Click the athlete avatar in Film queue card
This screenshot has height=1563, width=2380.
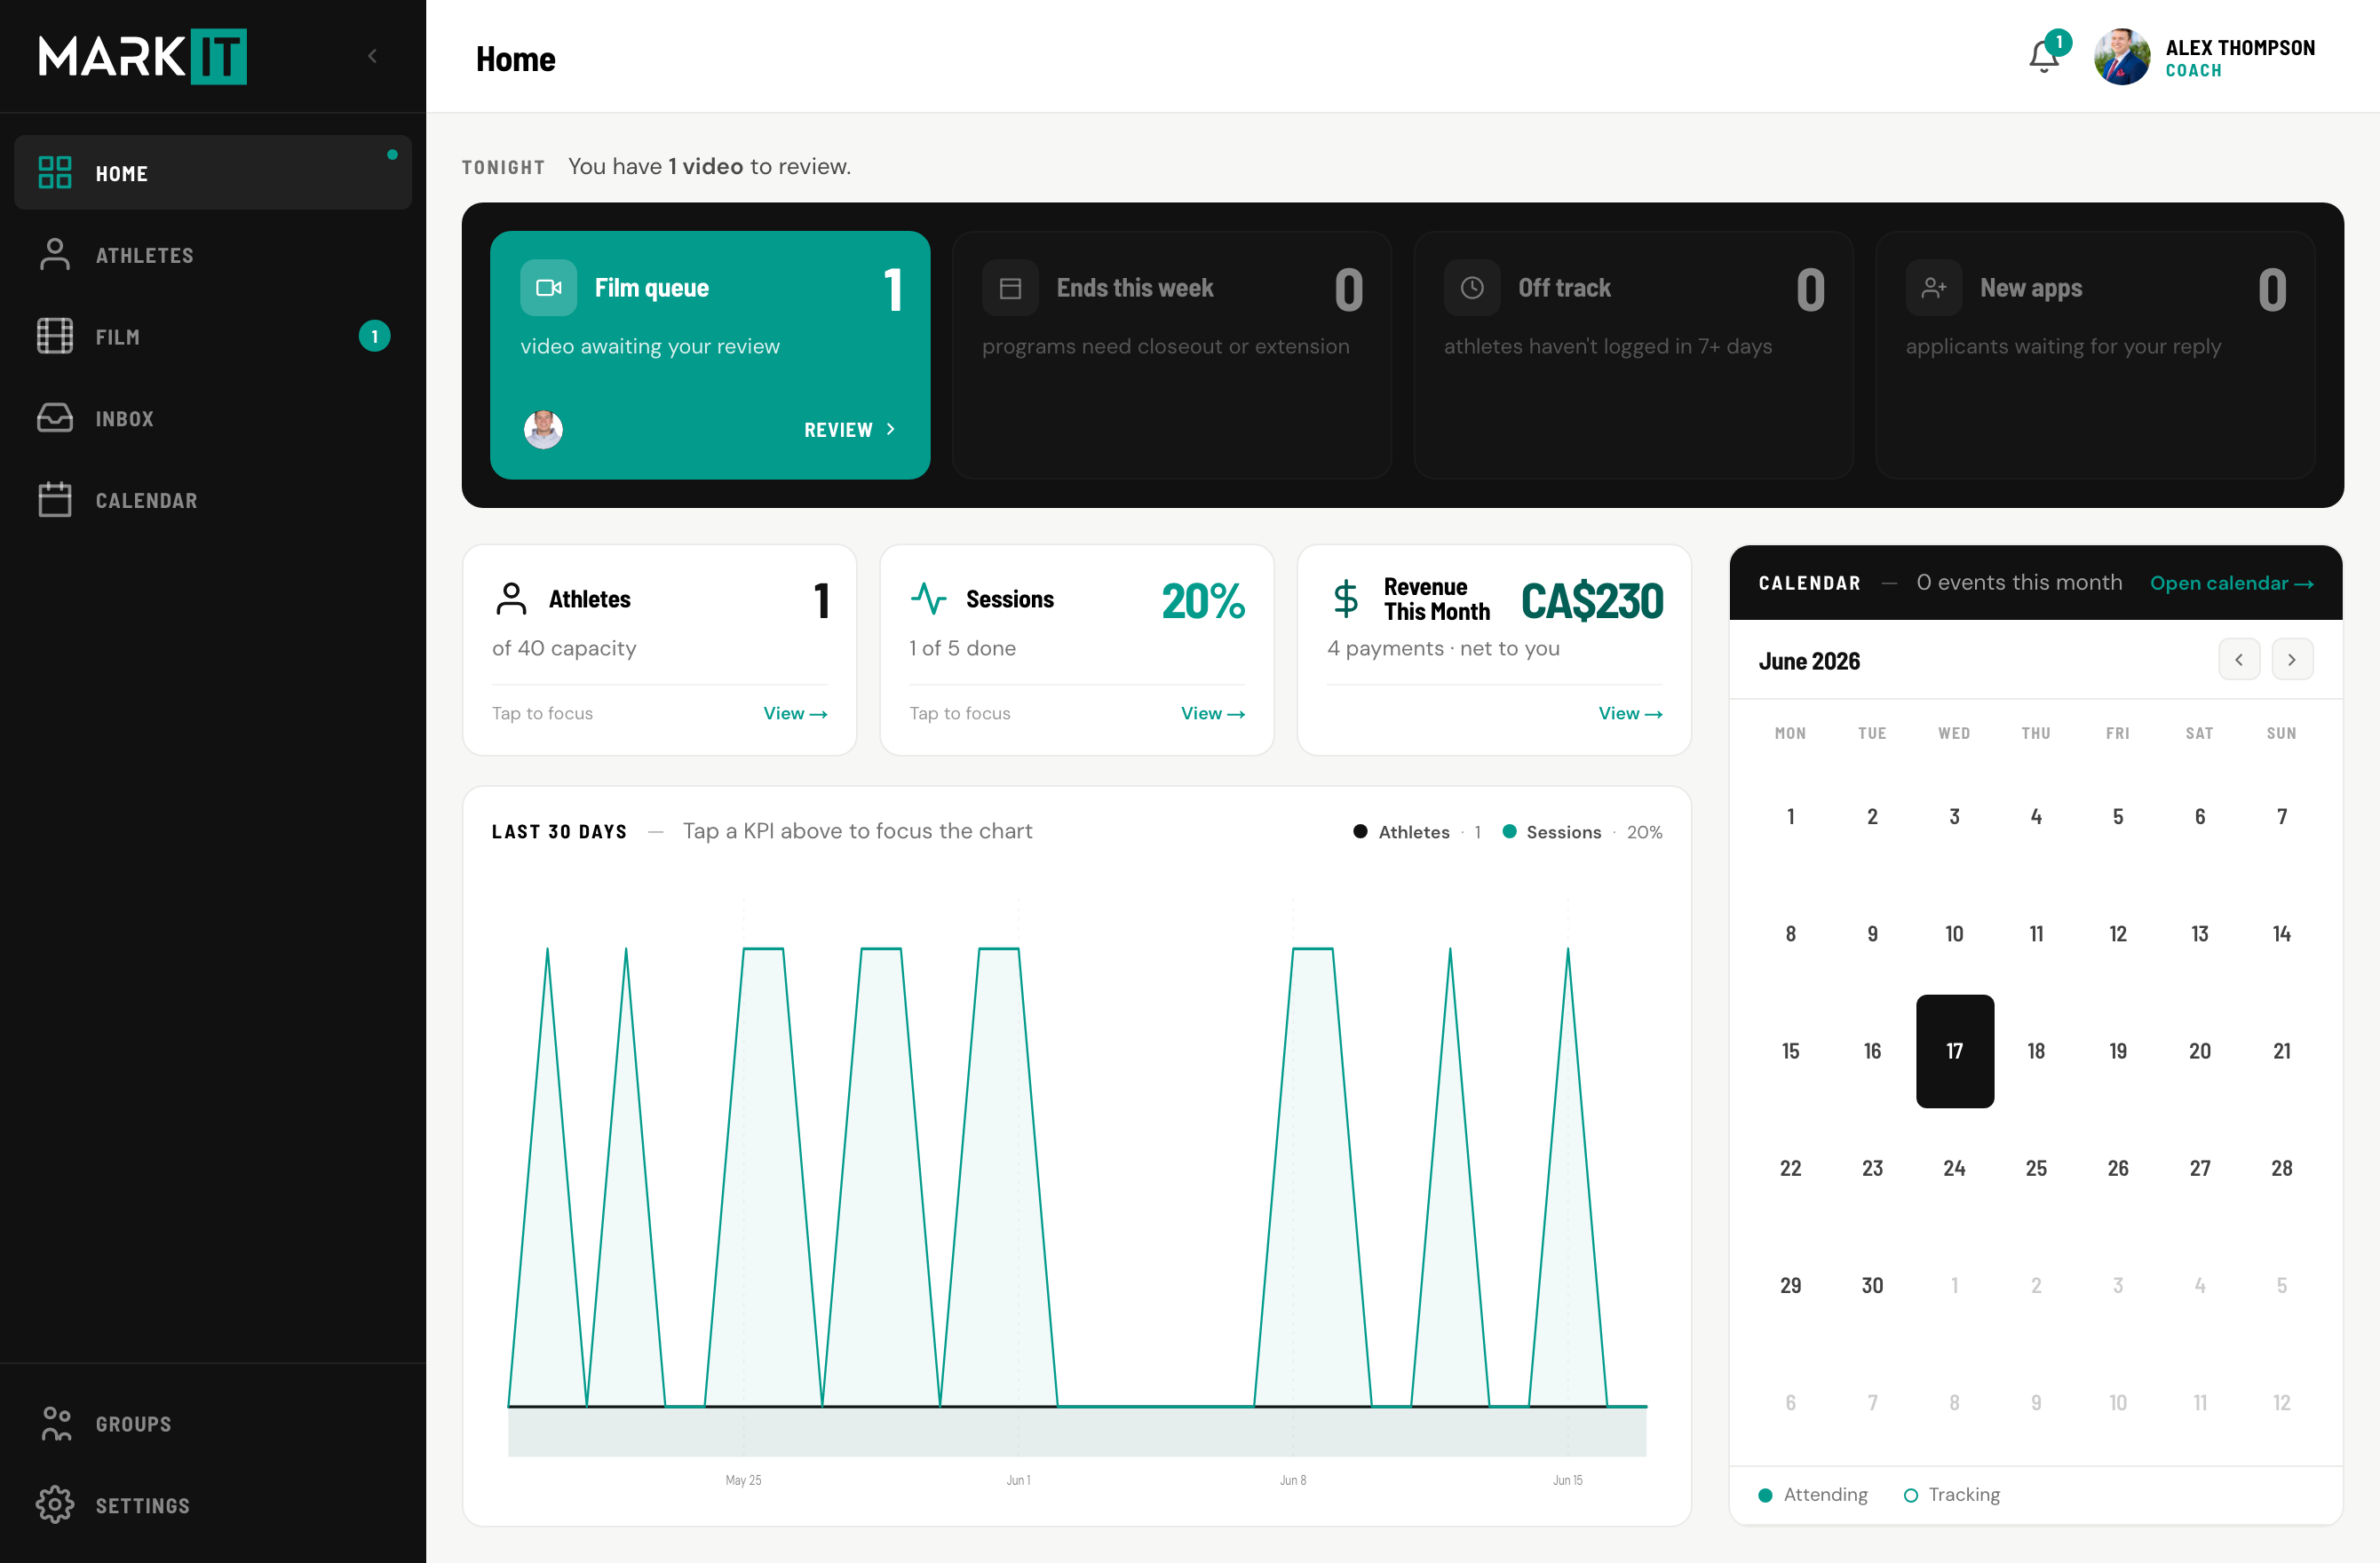click(543, 430)
